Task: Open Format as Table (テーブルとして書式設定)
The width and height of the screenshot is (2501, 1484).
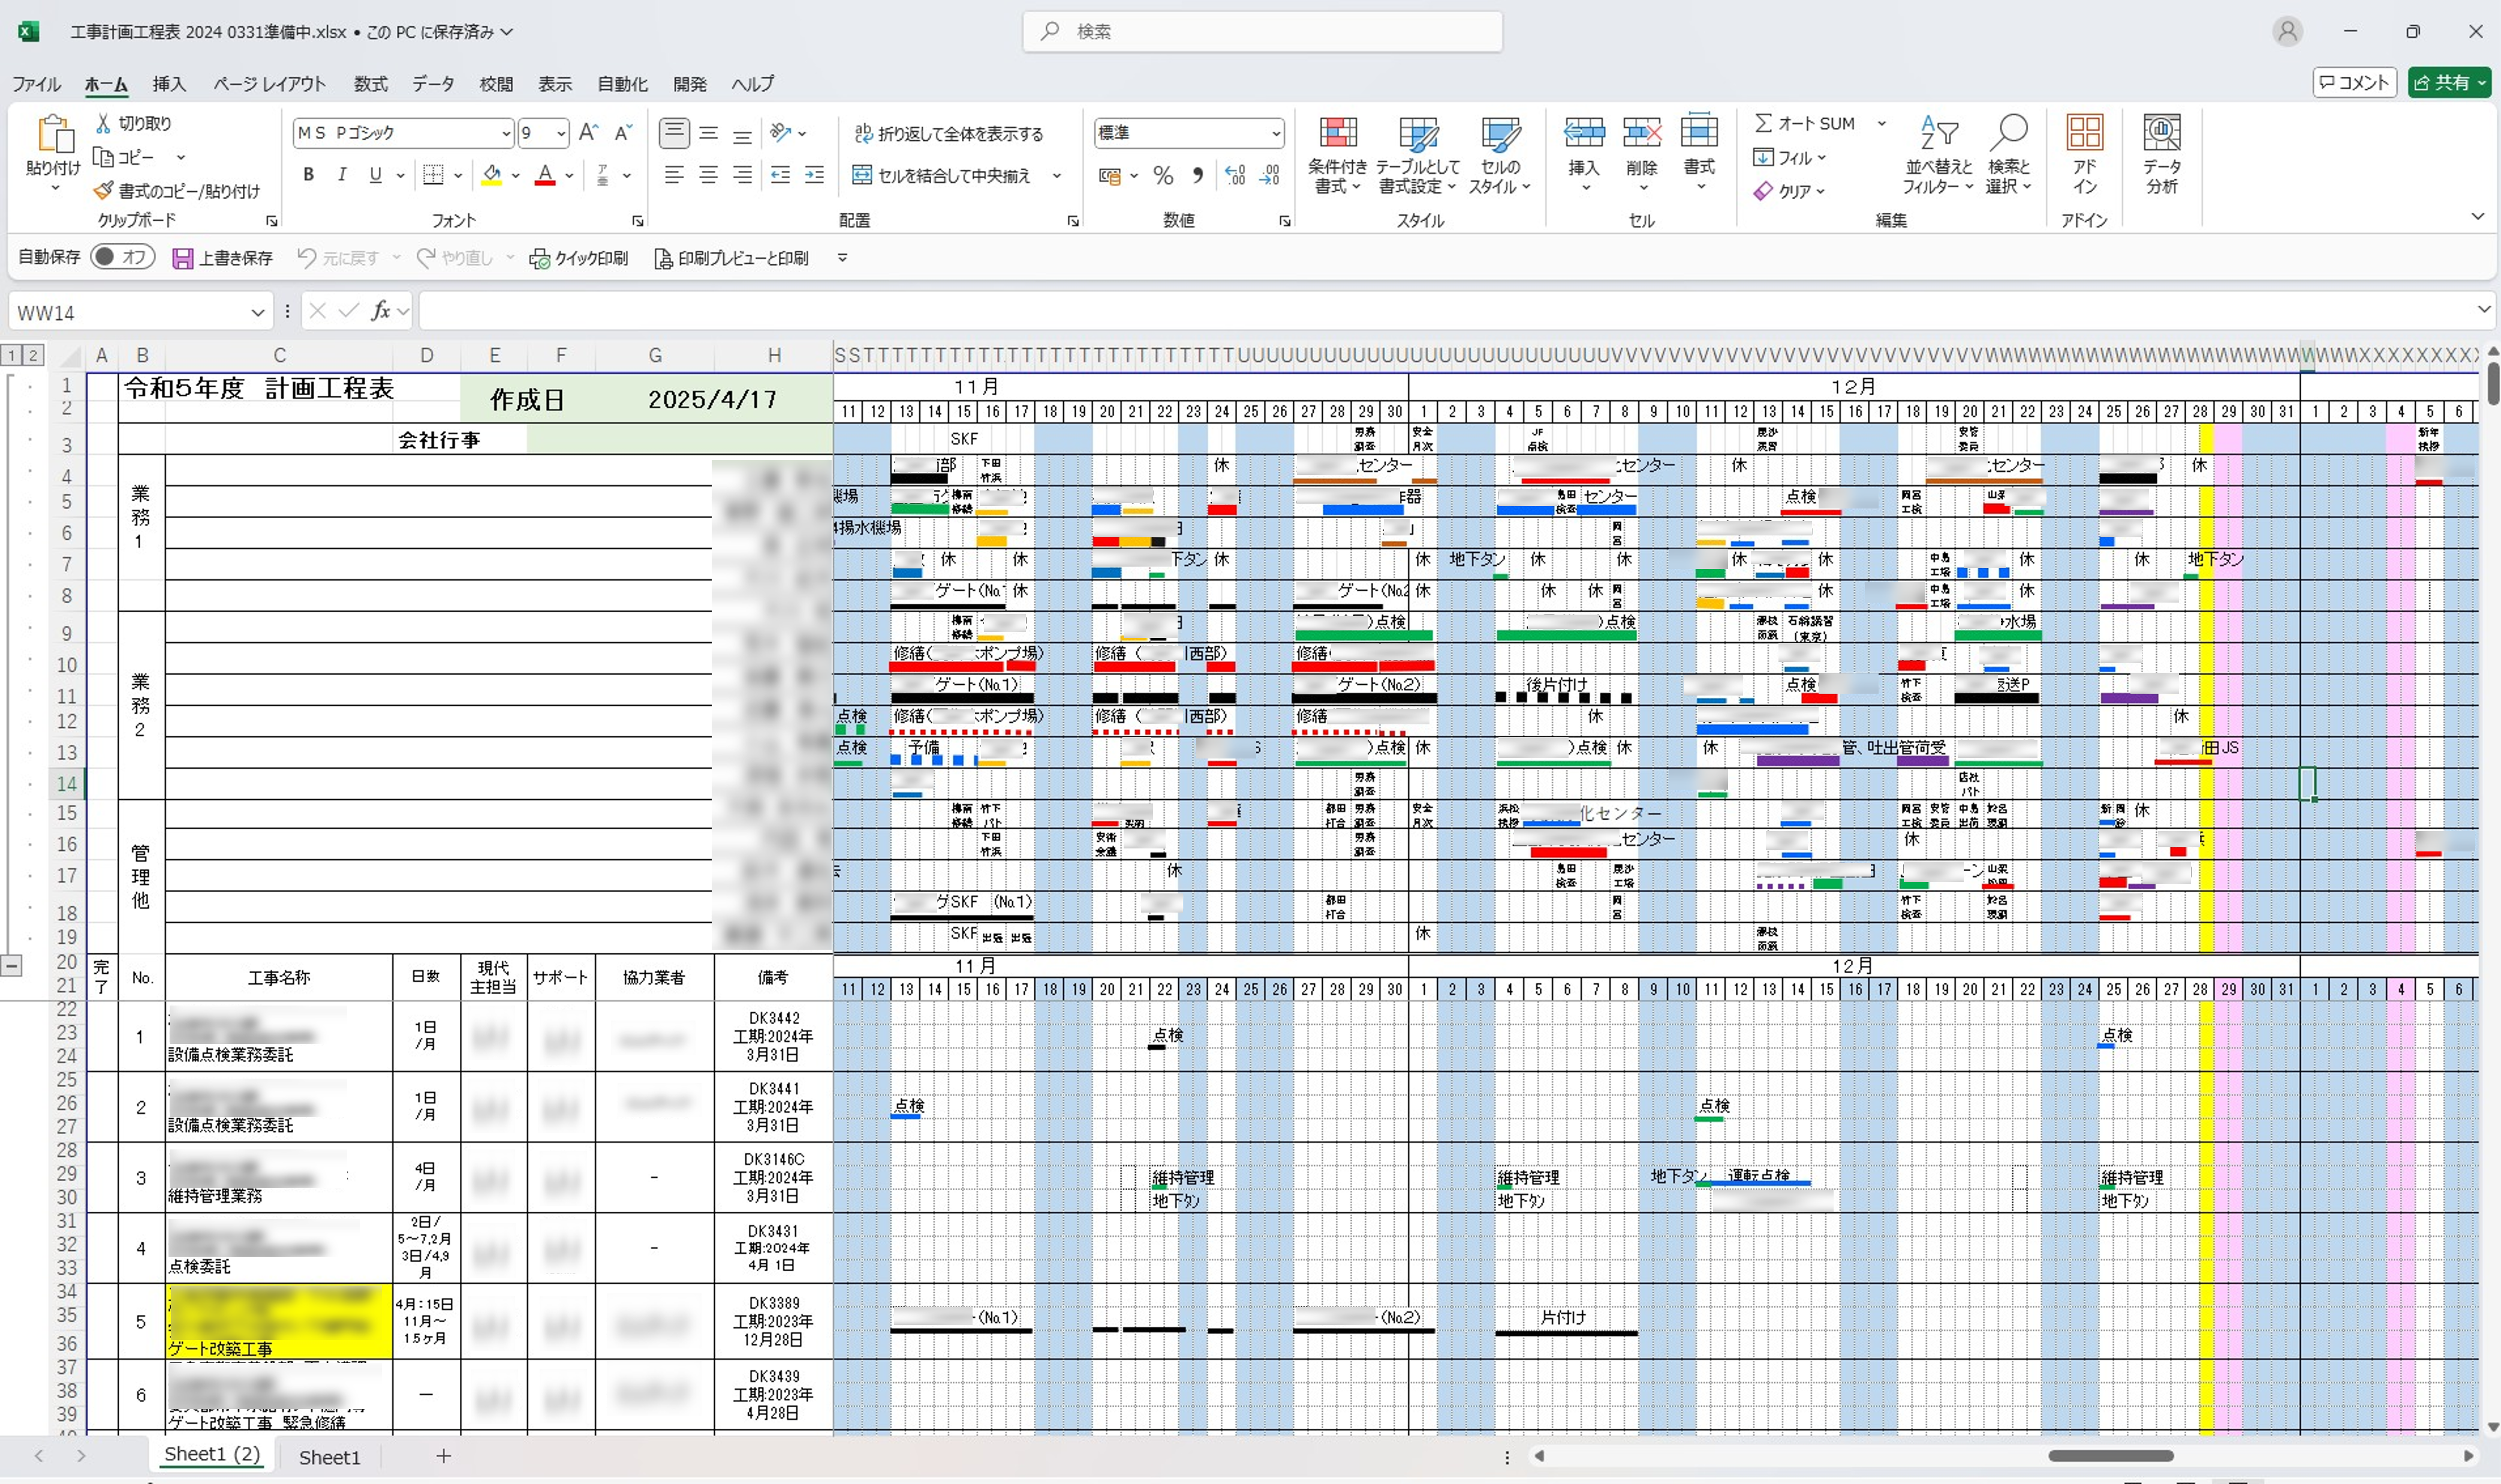Action: pos(1417,155)
